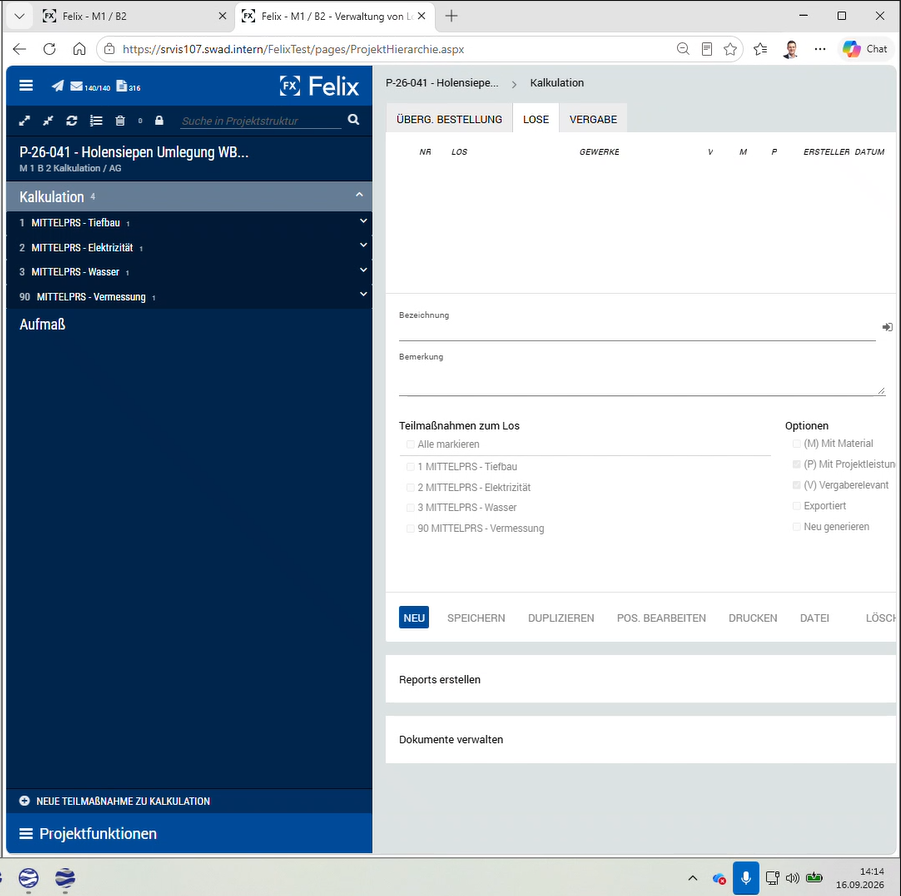
Task: Expand the 2 MITTELPRS - Elektrizität row chevron
Action: (363, 245)
